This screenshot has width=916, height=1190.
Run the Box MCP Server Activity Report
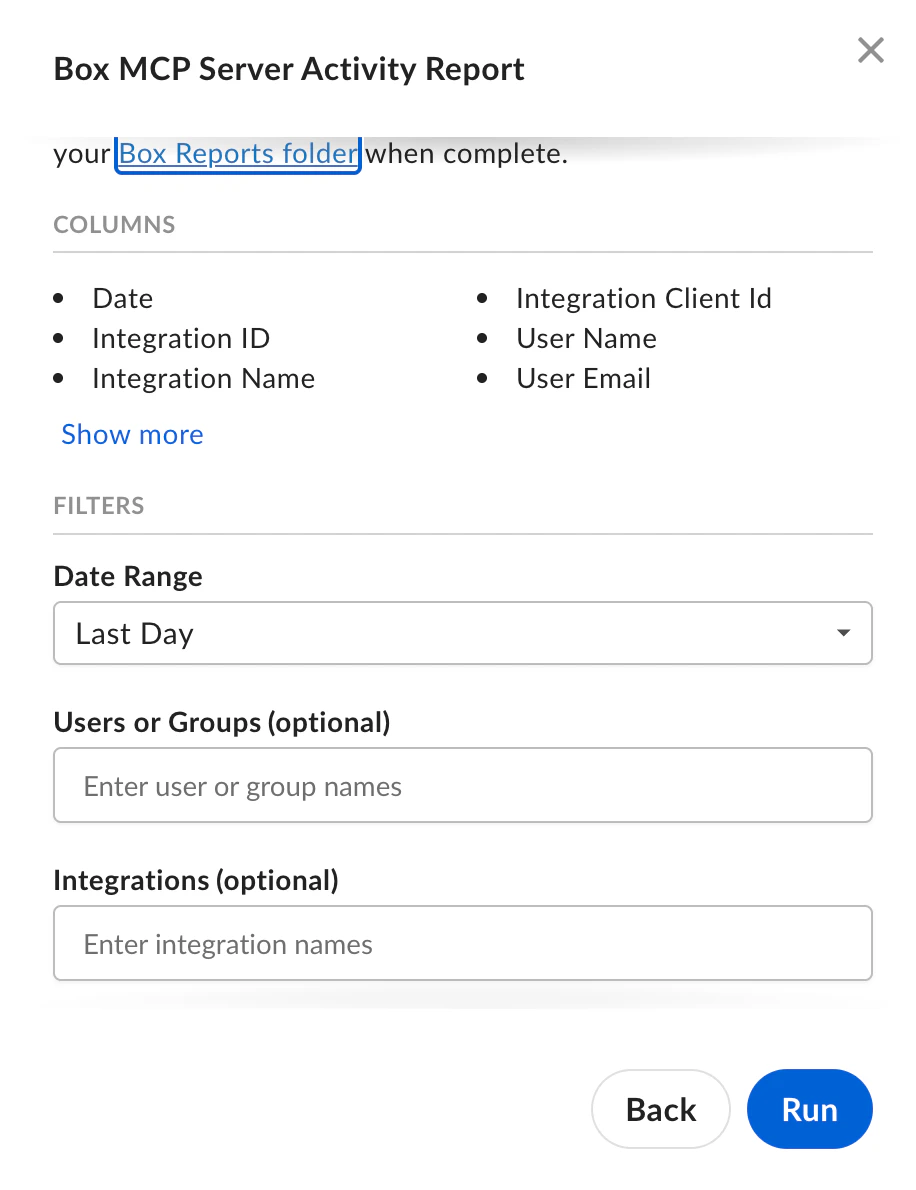click(x=809, y=1109)
